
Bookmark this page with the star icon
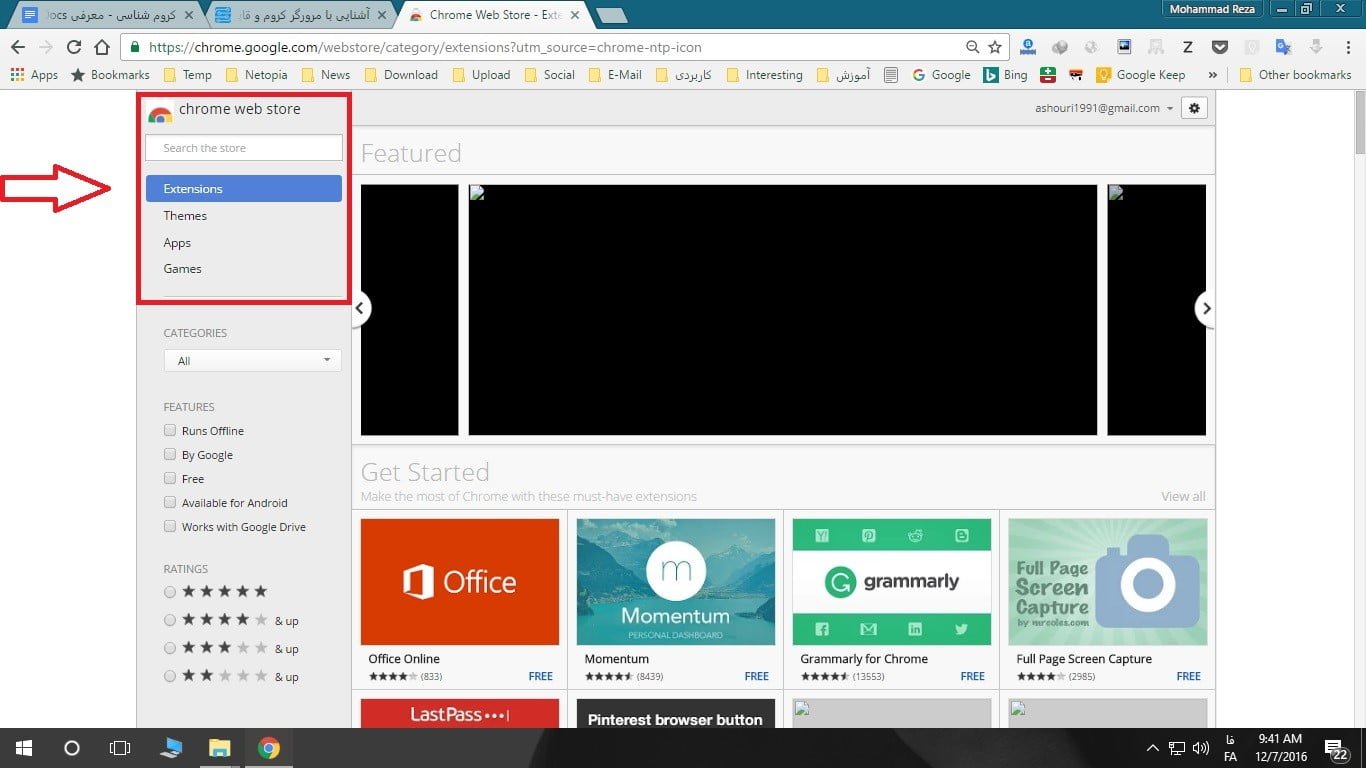994,47
